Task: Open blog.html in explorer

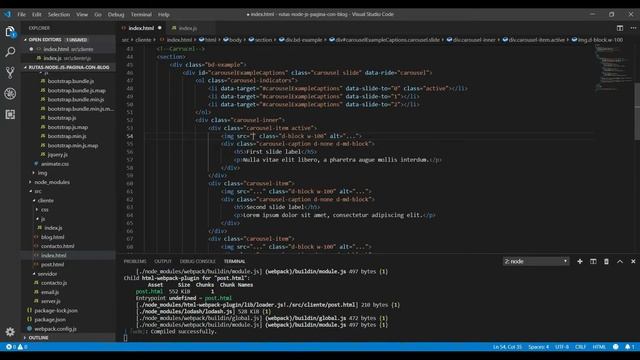Action: point(52,237)
